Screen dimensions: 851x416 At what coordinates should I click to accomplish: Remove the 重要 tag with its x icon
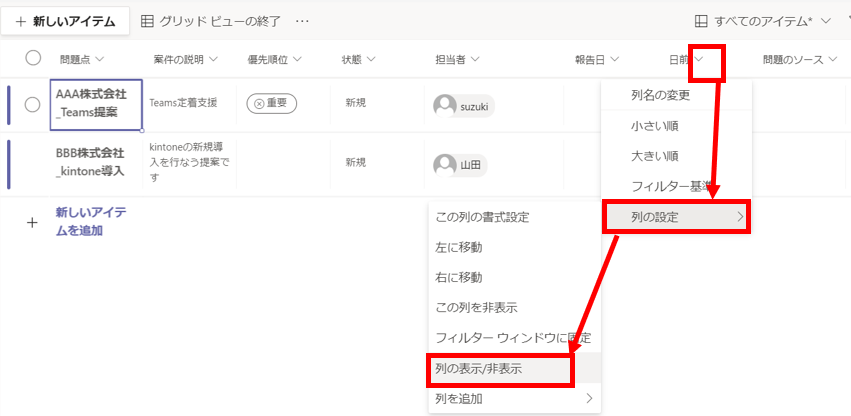pos(259,103)
